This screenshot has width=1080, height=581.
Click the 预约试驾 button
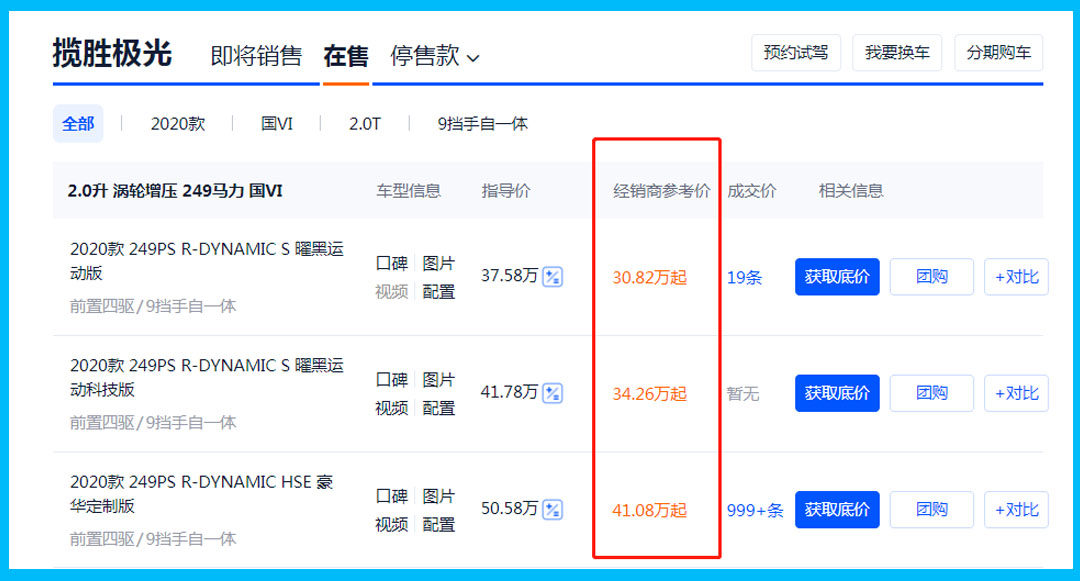click(796, 52)
